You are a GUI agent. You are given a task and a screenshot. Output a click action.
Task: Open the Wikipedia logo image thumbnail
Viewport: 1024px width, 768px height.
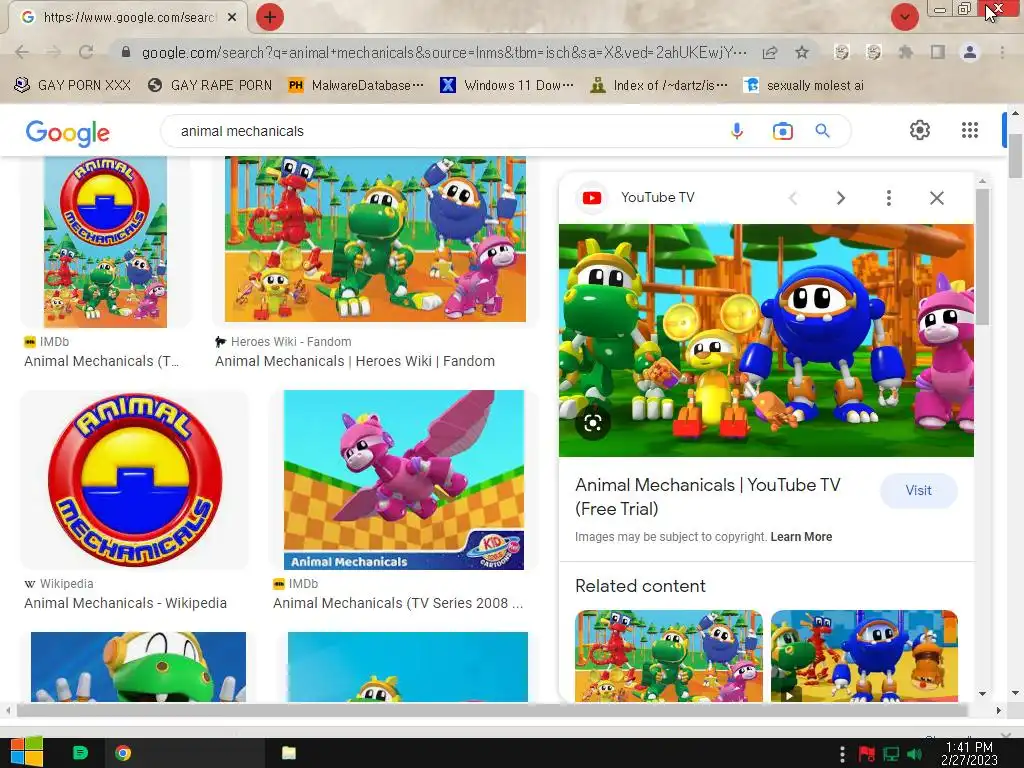point(135,480)
